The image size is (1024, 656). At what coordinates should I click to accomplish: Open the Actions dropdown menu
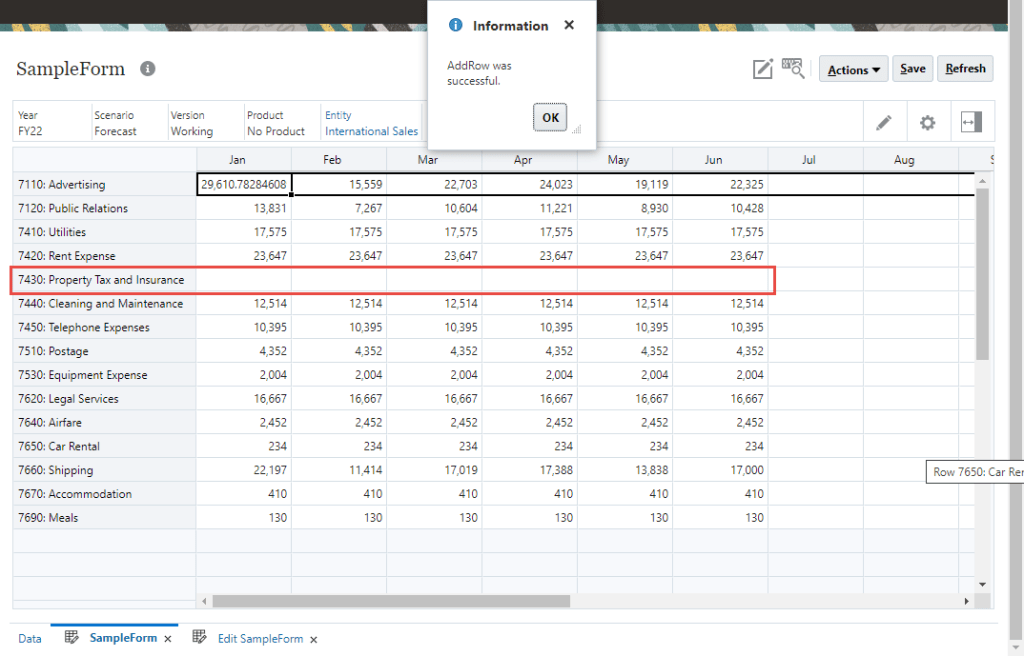[854, 69]
